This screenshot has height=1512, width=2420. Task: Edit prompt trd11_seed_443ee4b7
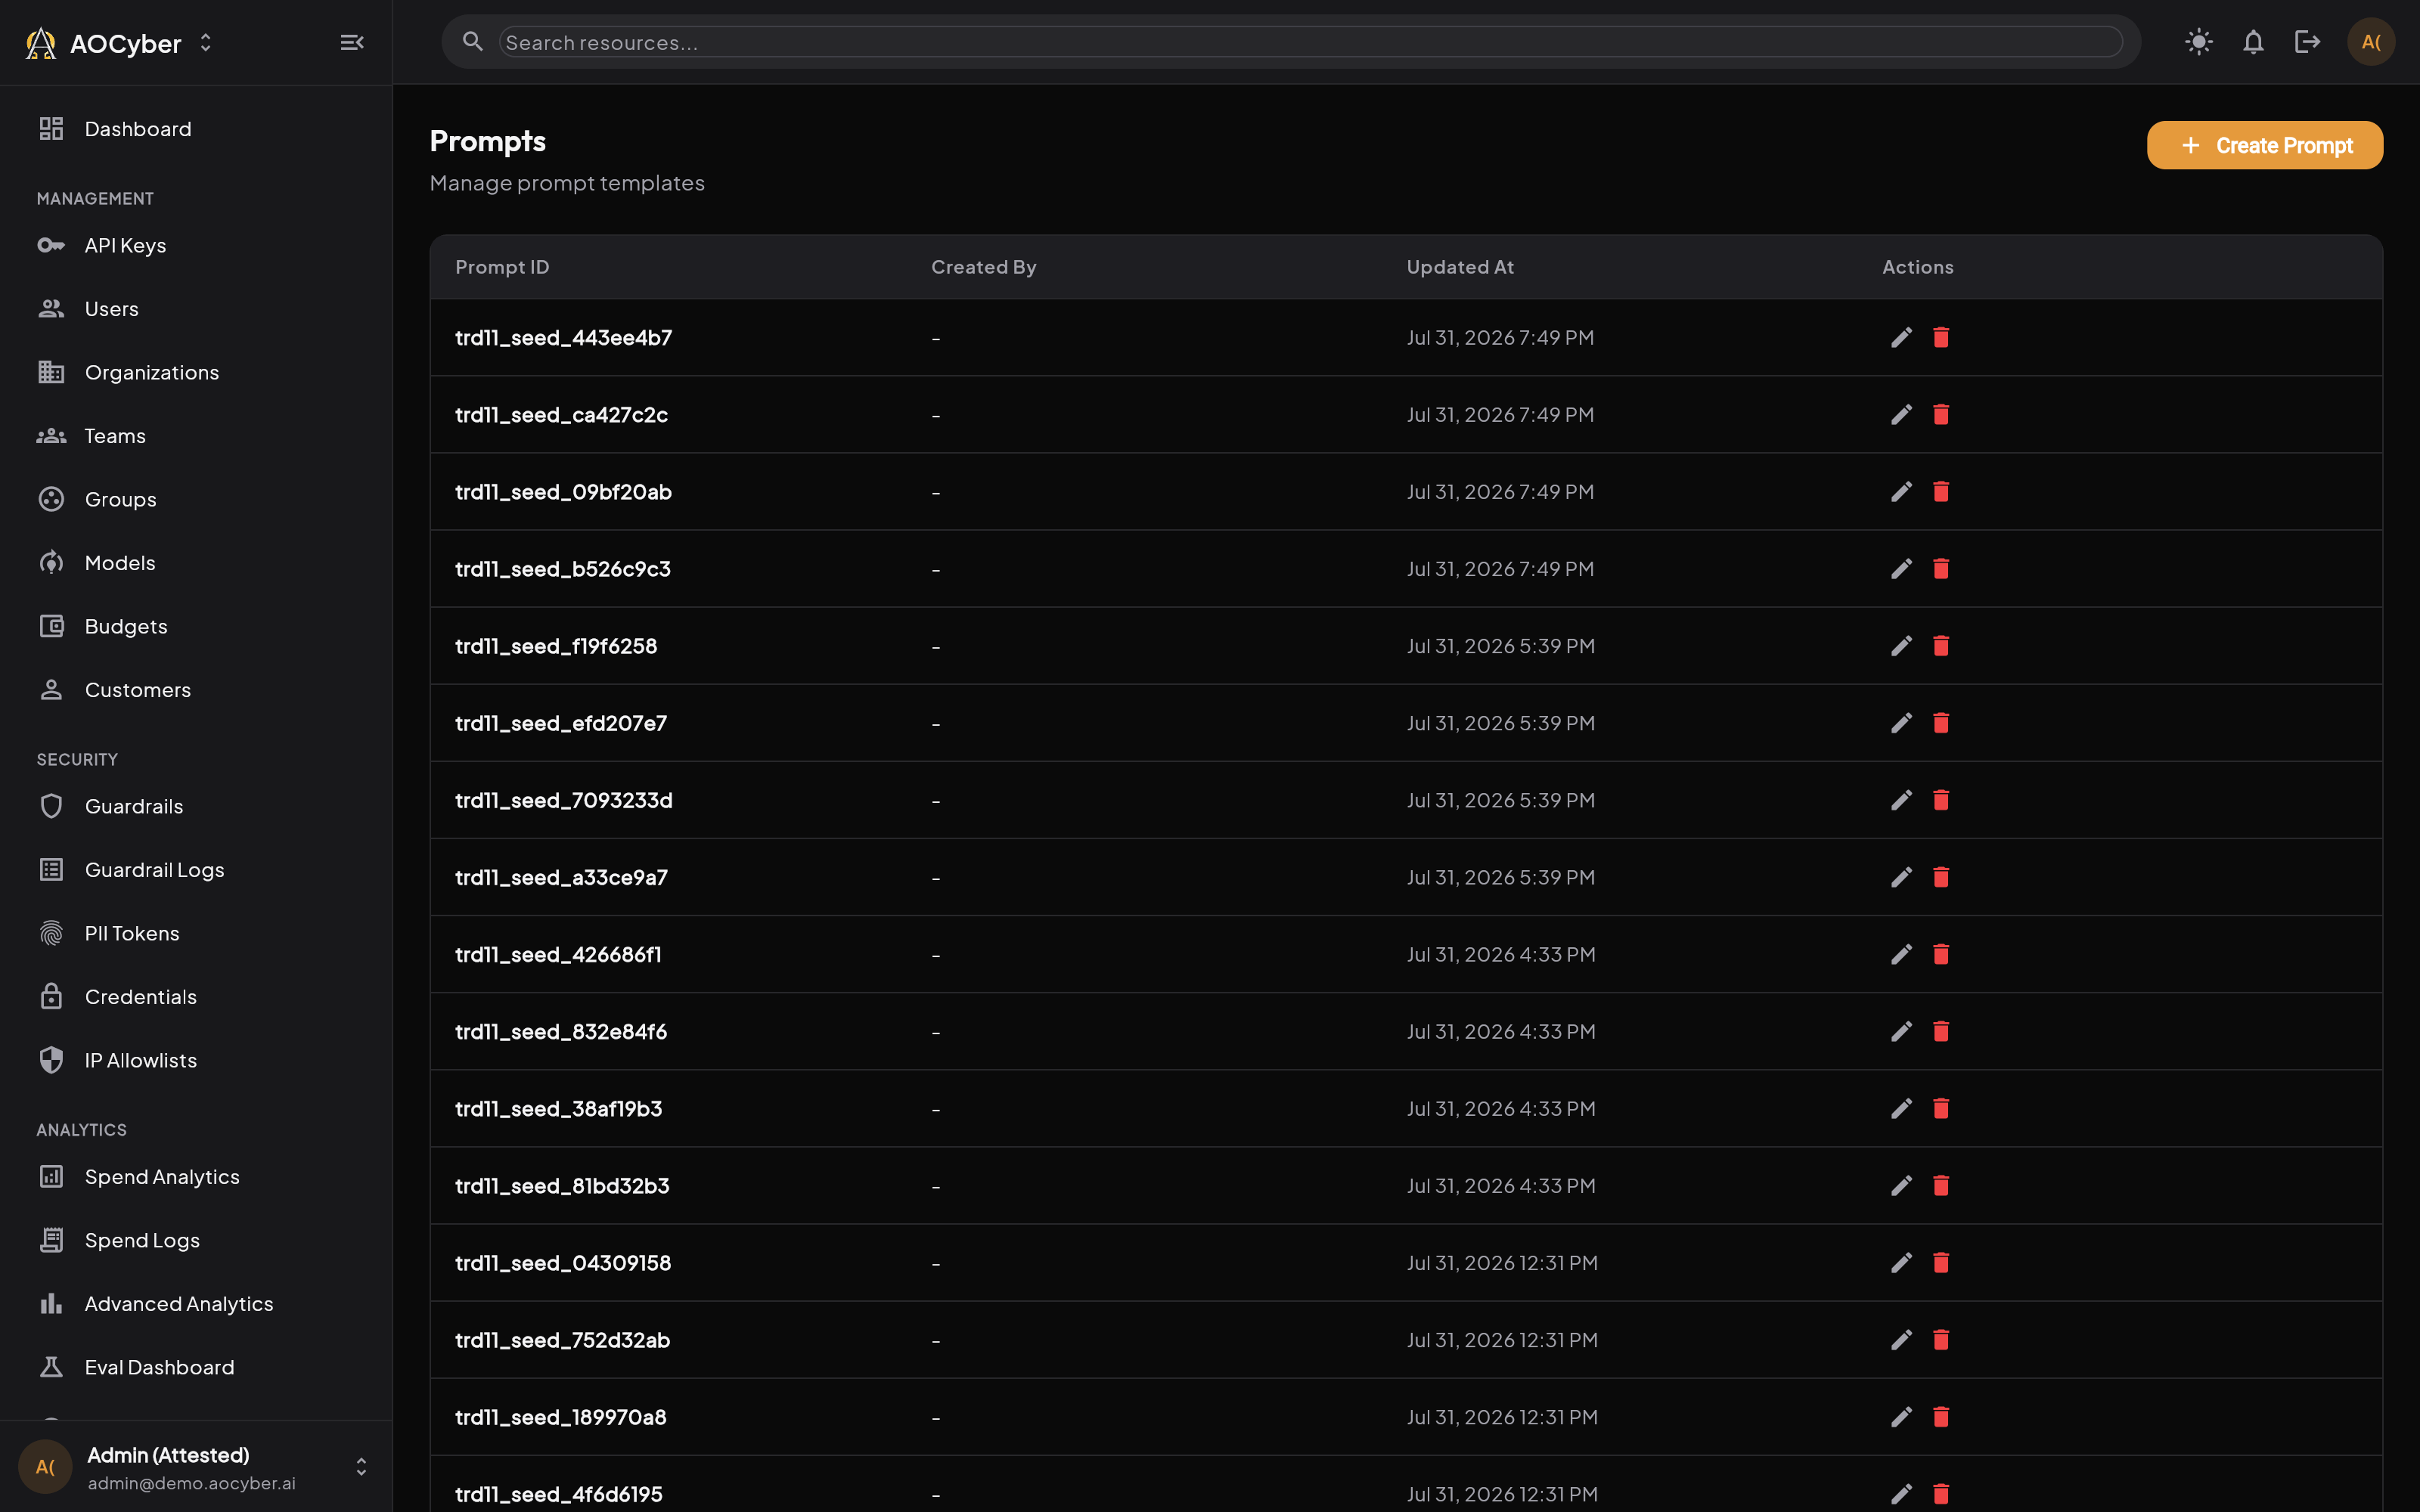(1901, 337)
